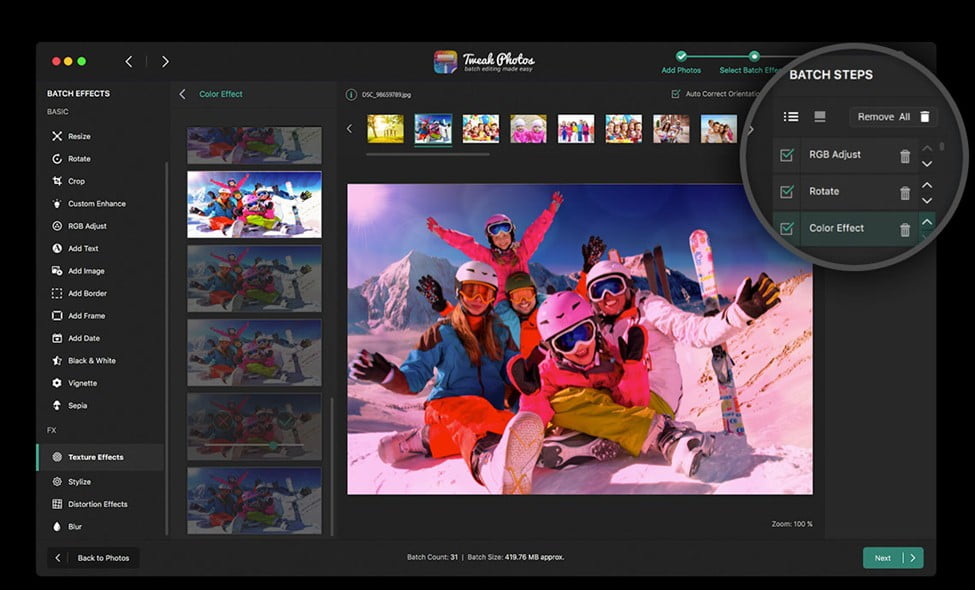The height and width of the screenshot is (590, 975).
Task: Go Back to Photos
Action: pyautogui.click(x=93, y=558)
